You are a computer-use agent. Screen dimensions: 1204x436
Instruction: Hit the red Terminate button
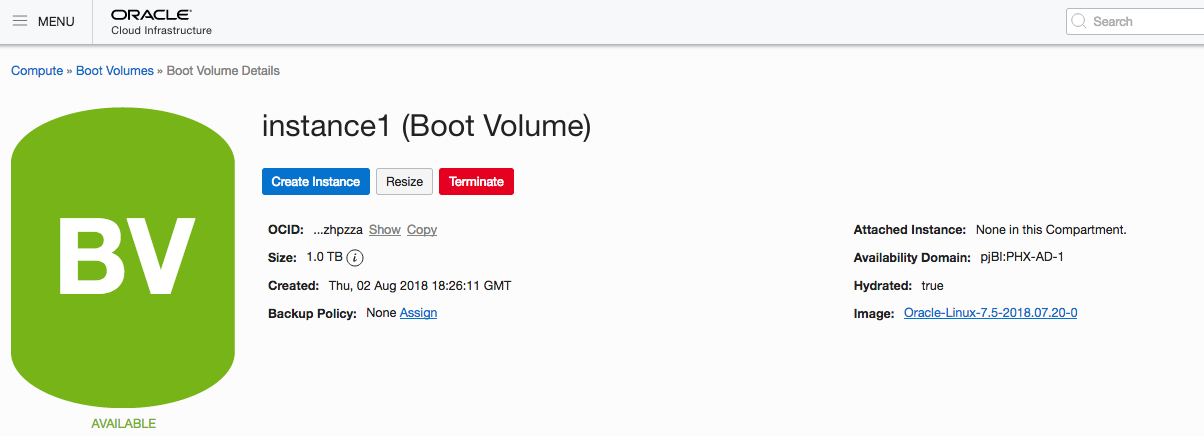476,182
